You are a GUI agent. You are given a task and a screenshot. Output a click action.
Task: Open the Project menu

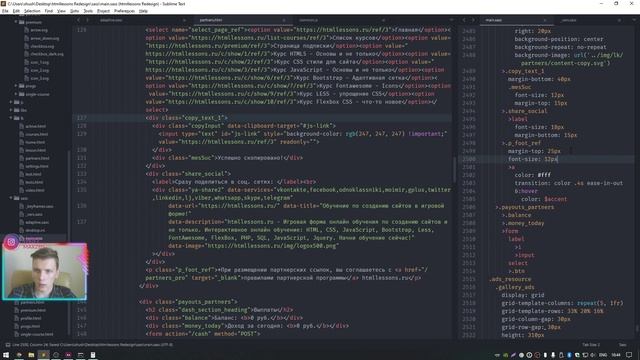(x=103, y=11)
